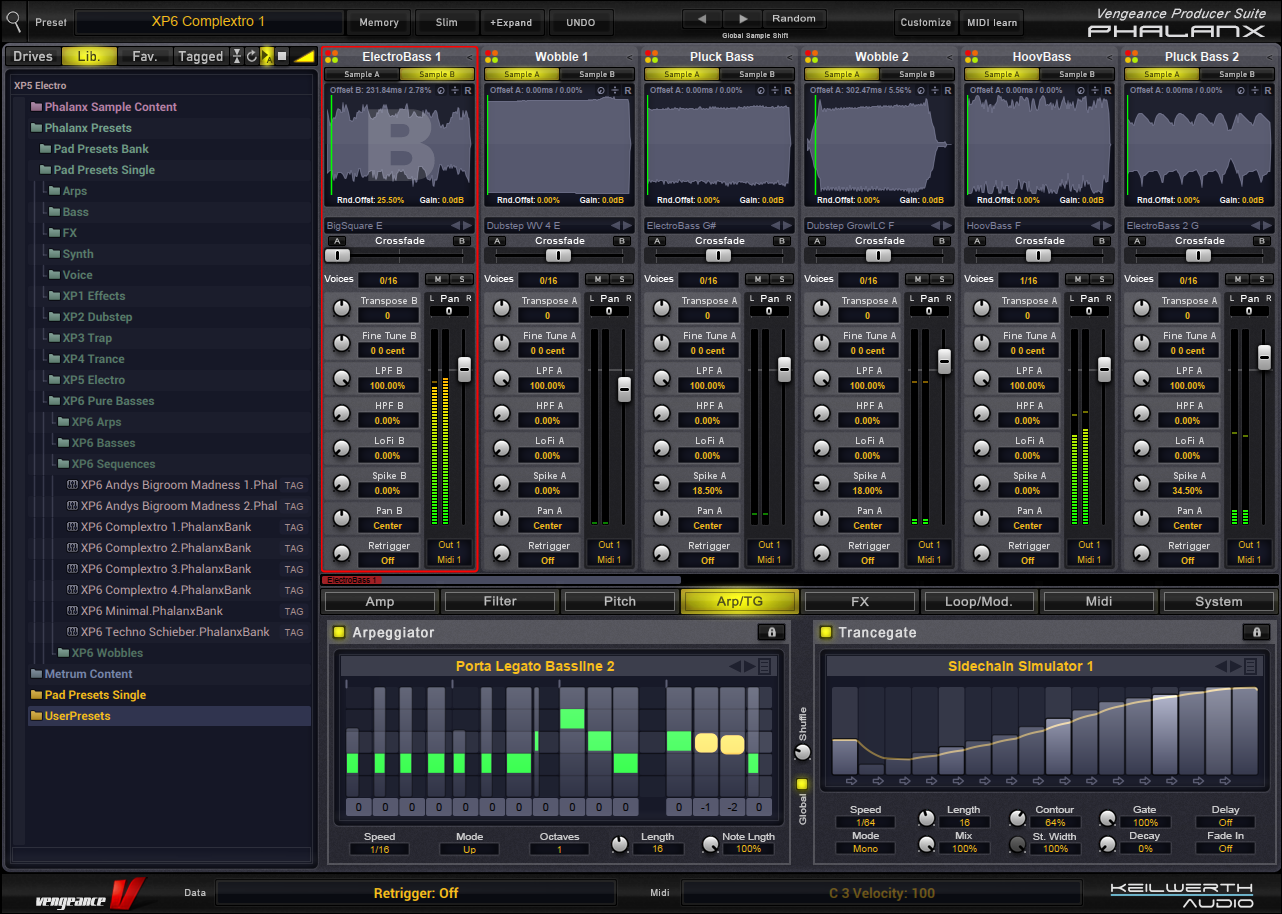Click previous preset arrow left of Random
Screen dimensions: 1282x914
(x=702, y=18)
